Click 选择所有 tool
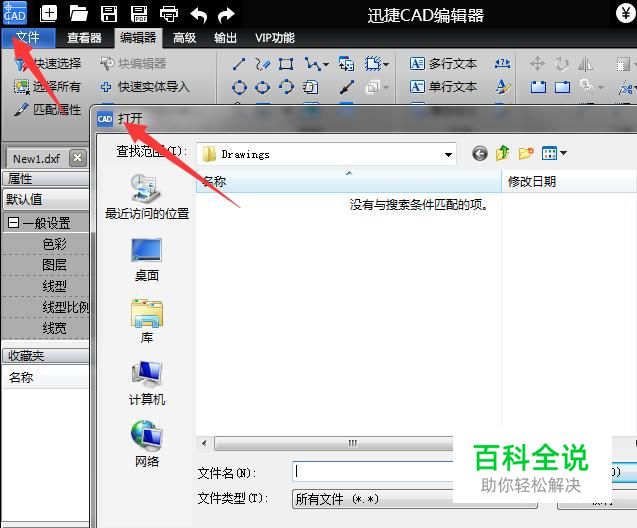The height and width of the screenshot is (528, 637). pos(48,87)
